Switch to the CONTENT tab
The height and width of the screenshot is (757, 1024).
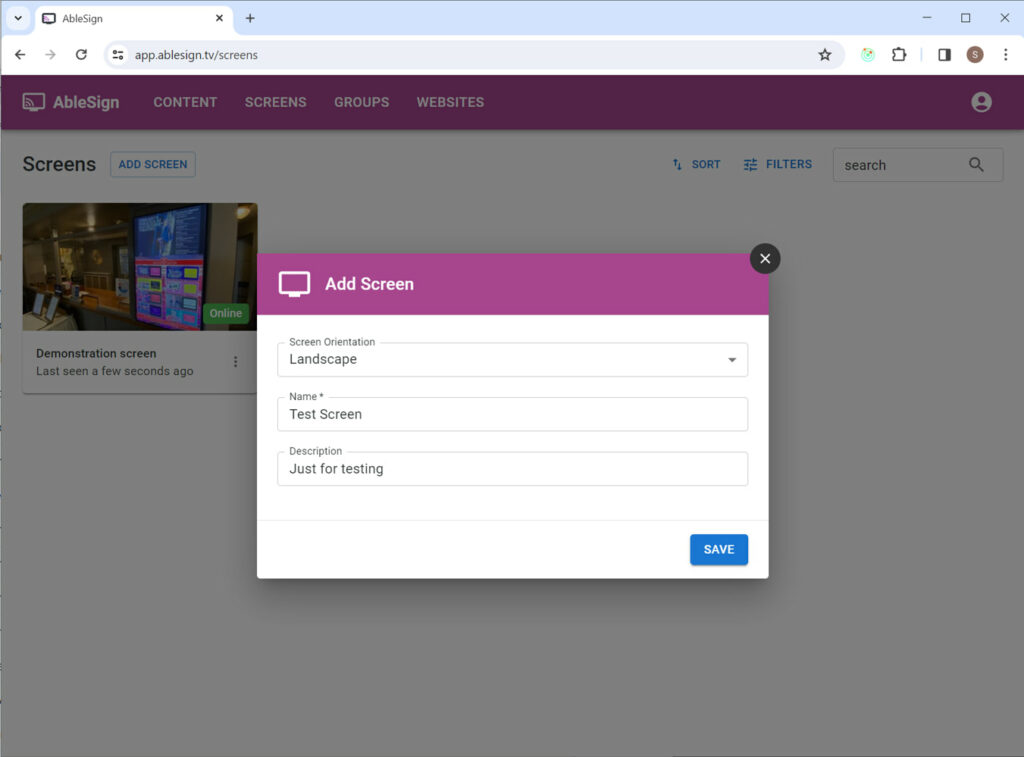185,101
